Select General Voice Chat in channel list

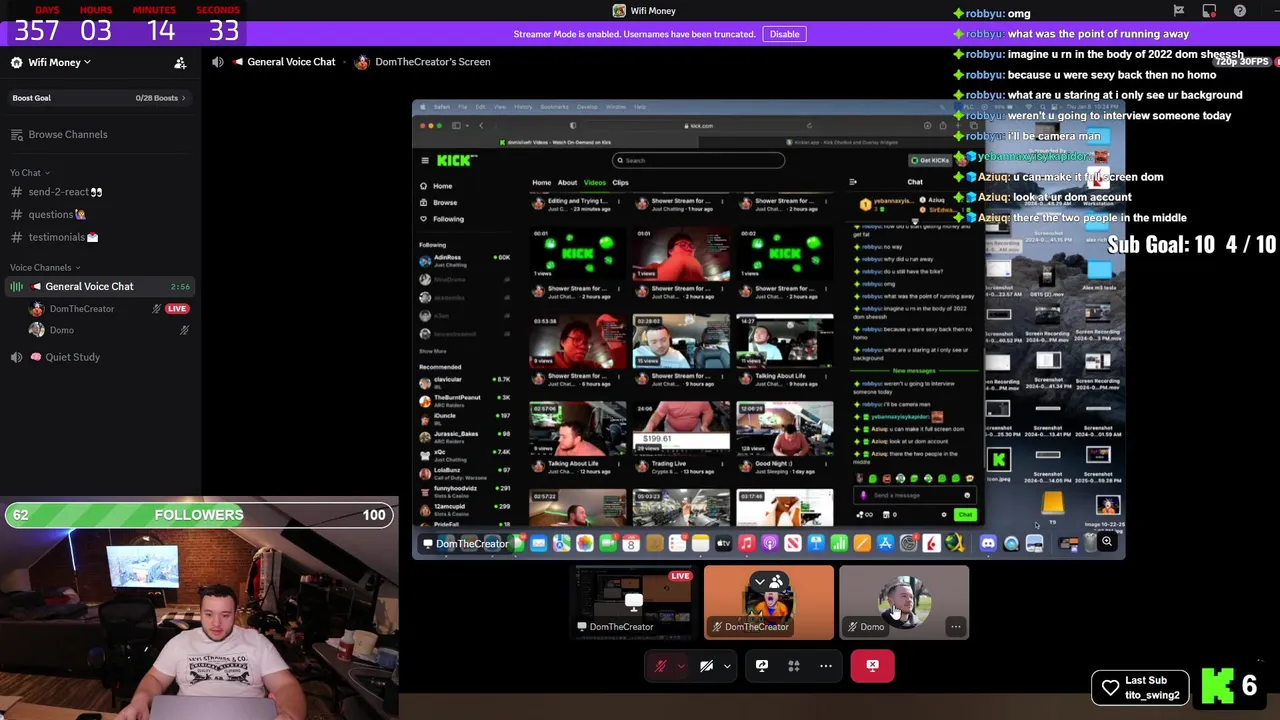[x=100, y=286]
